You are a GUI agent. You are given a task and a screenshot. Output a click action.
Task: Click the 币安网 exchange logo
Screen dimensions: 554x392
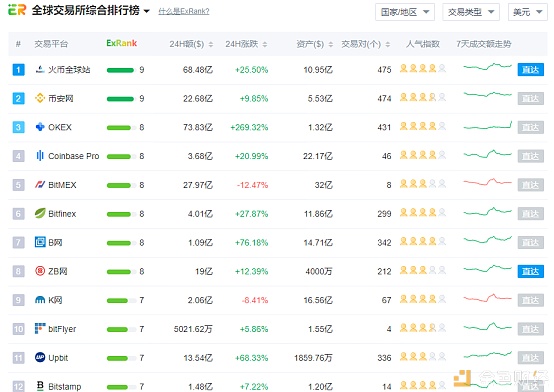pyautogui.click(x=40, y=98)
